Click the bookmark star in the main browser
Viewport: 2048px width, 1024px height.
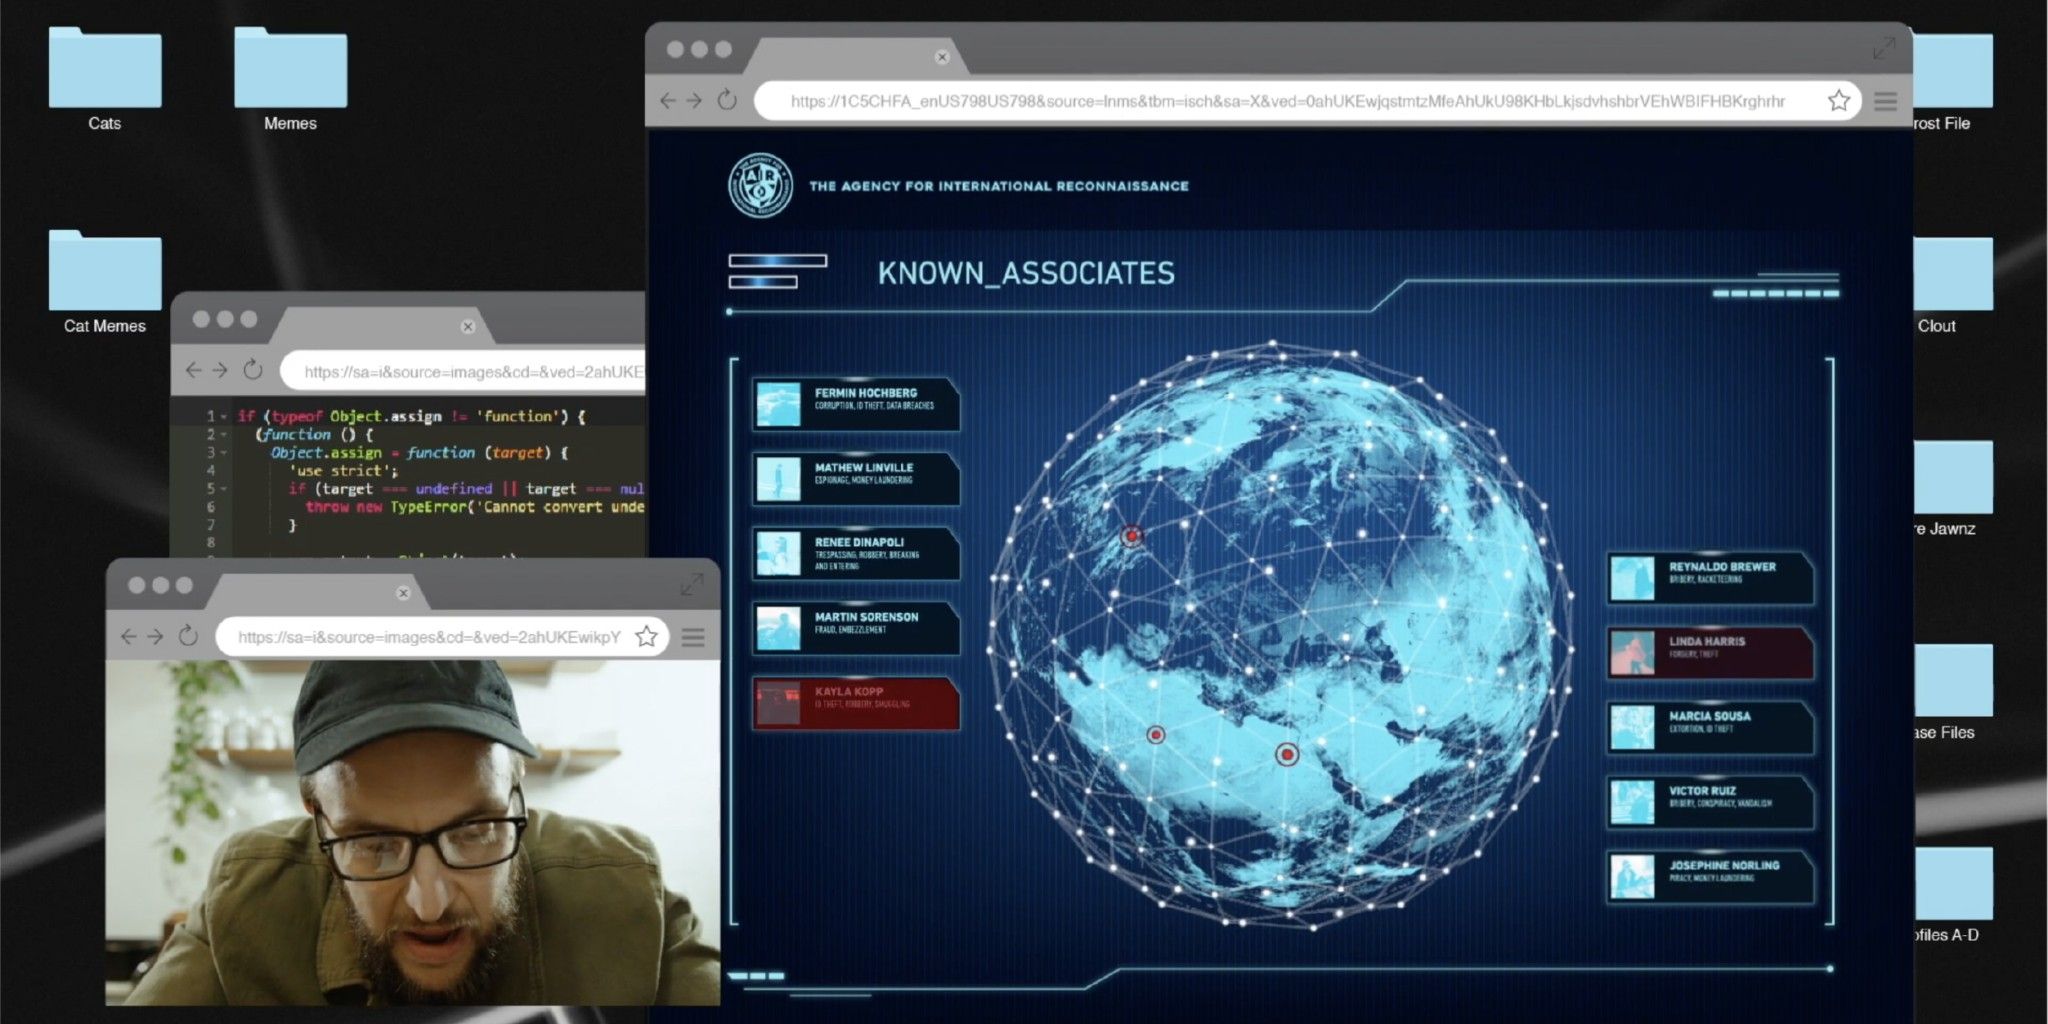pos(1838,101)
